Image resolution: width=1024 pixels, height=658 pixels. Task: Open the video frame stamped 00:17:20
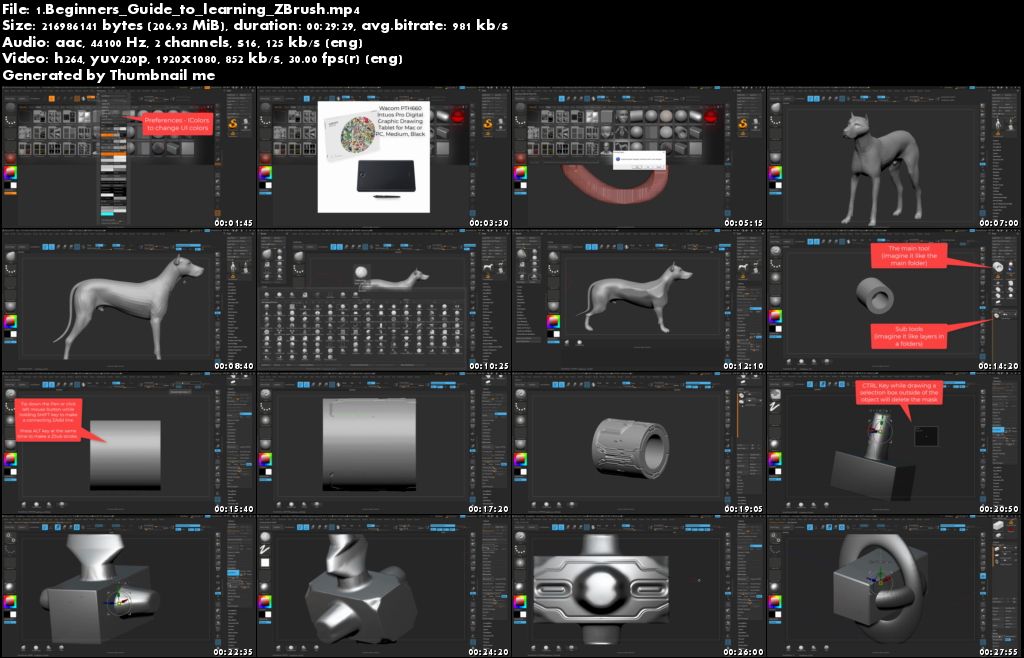(383, 443)
